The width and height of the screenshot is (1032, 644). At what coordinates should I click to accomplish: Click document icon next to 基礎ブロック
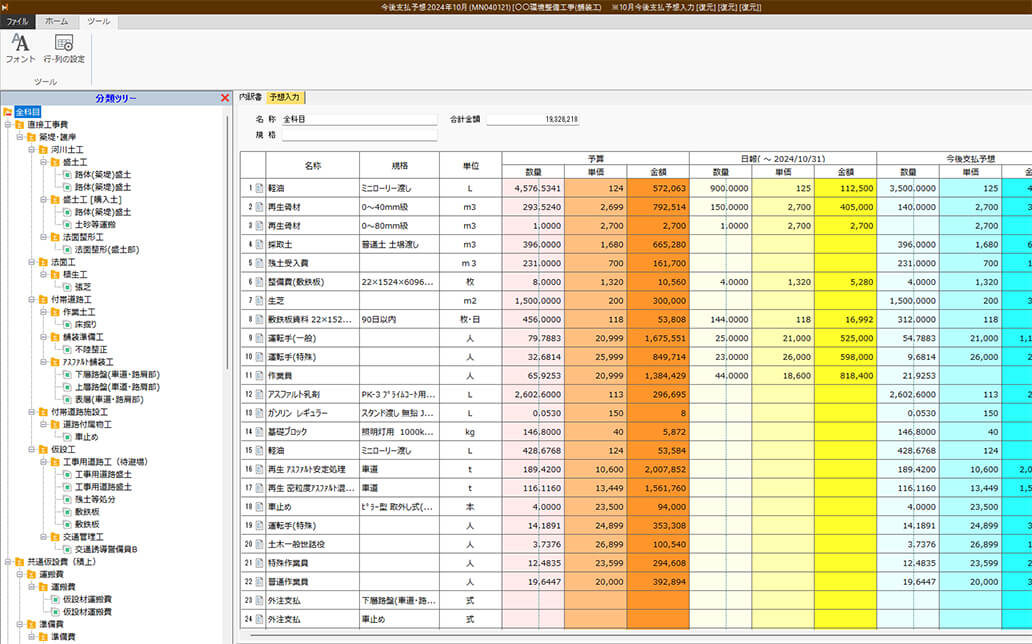(258, 432)
